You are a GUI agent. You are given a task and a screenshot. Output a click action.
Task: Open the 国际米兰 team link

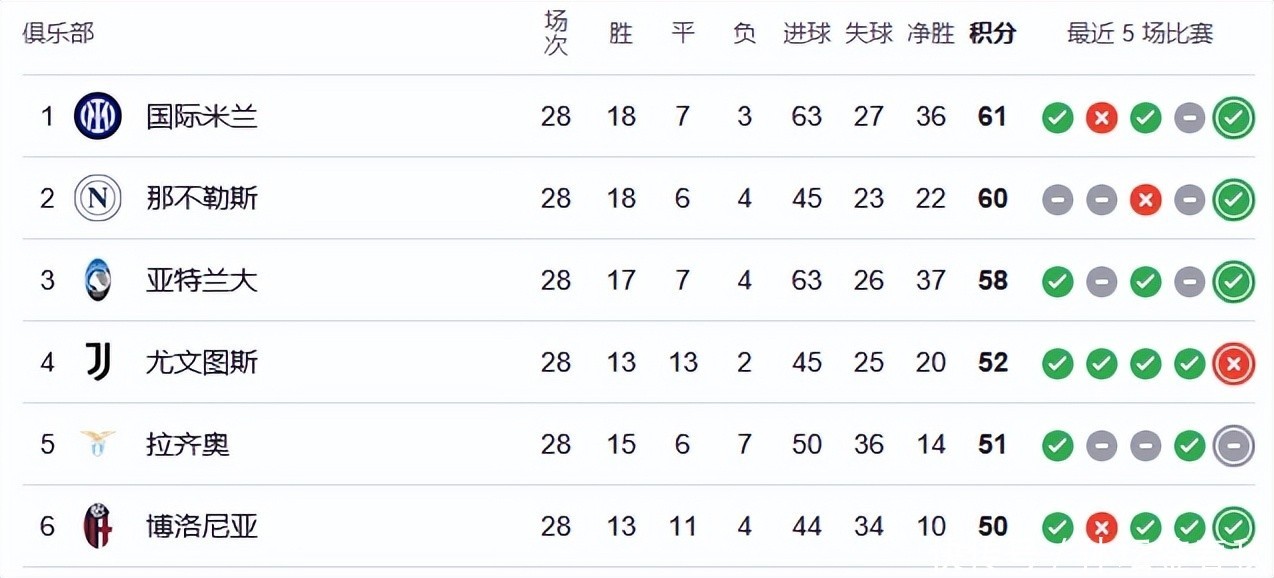click(202, 116)
